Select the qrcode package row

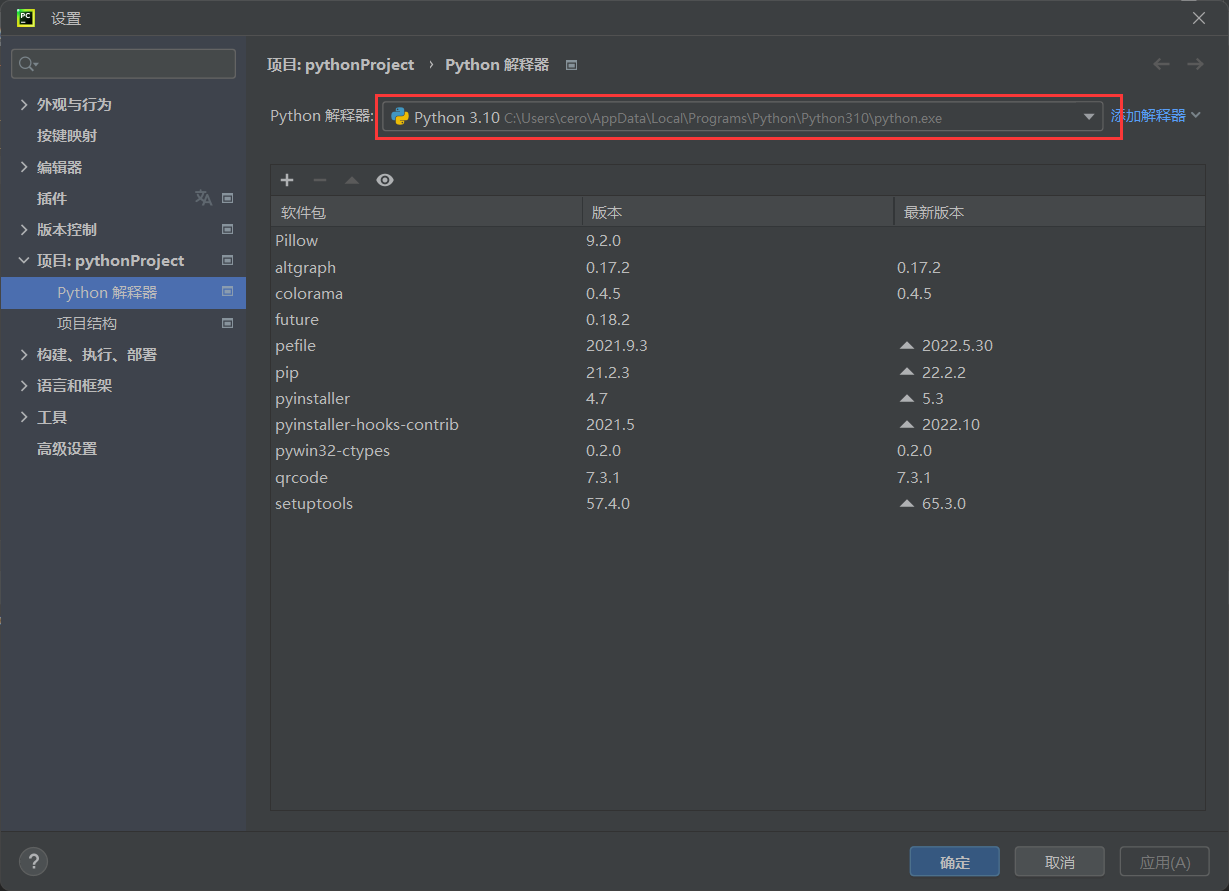(738, 477)
